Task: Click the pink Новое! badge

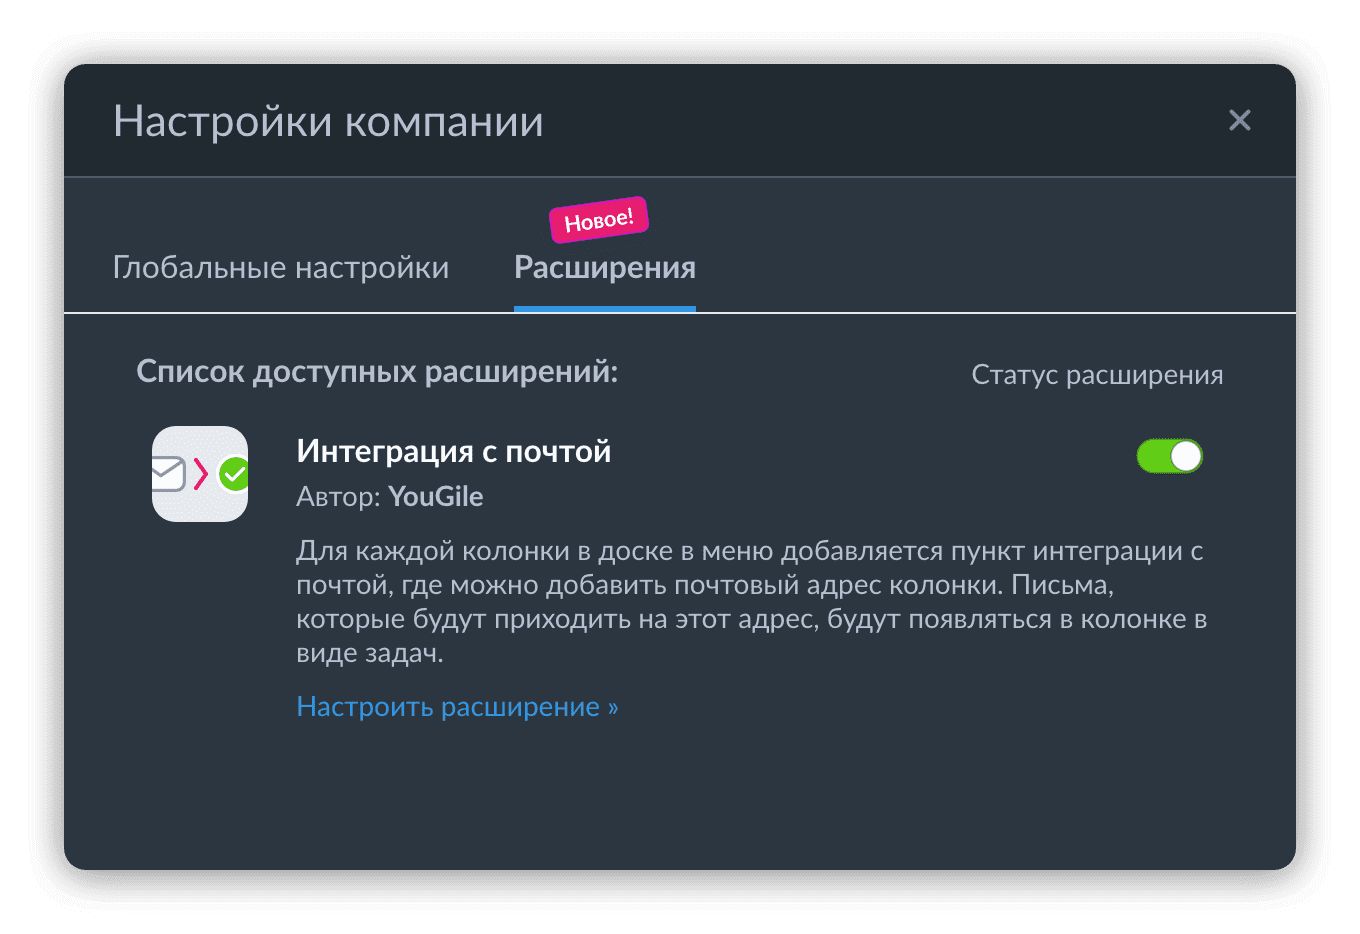Action: pyautogui.click(x=599, y=220)
